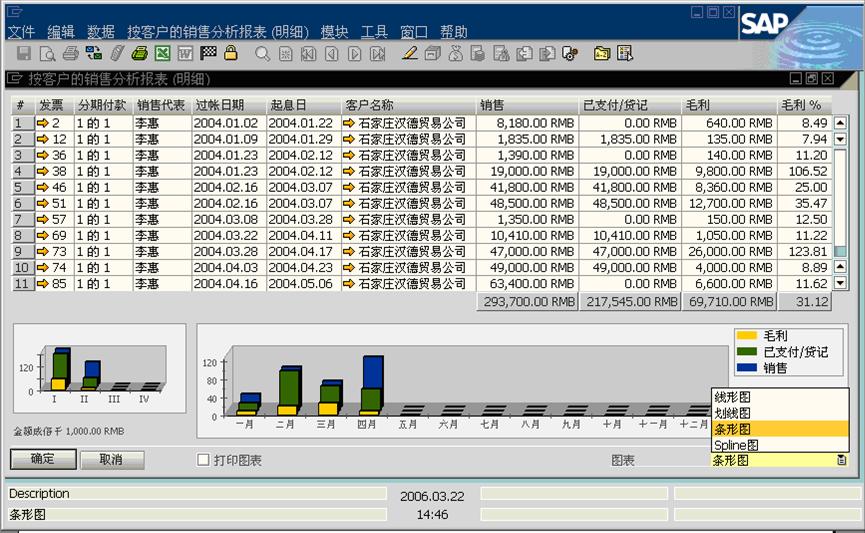Click table scroll-up arrow at top
This screenshot has width=865, height=533.
pyautogui.click(x=840, y=122)
